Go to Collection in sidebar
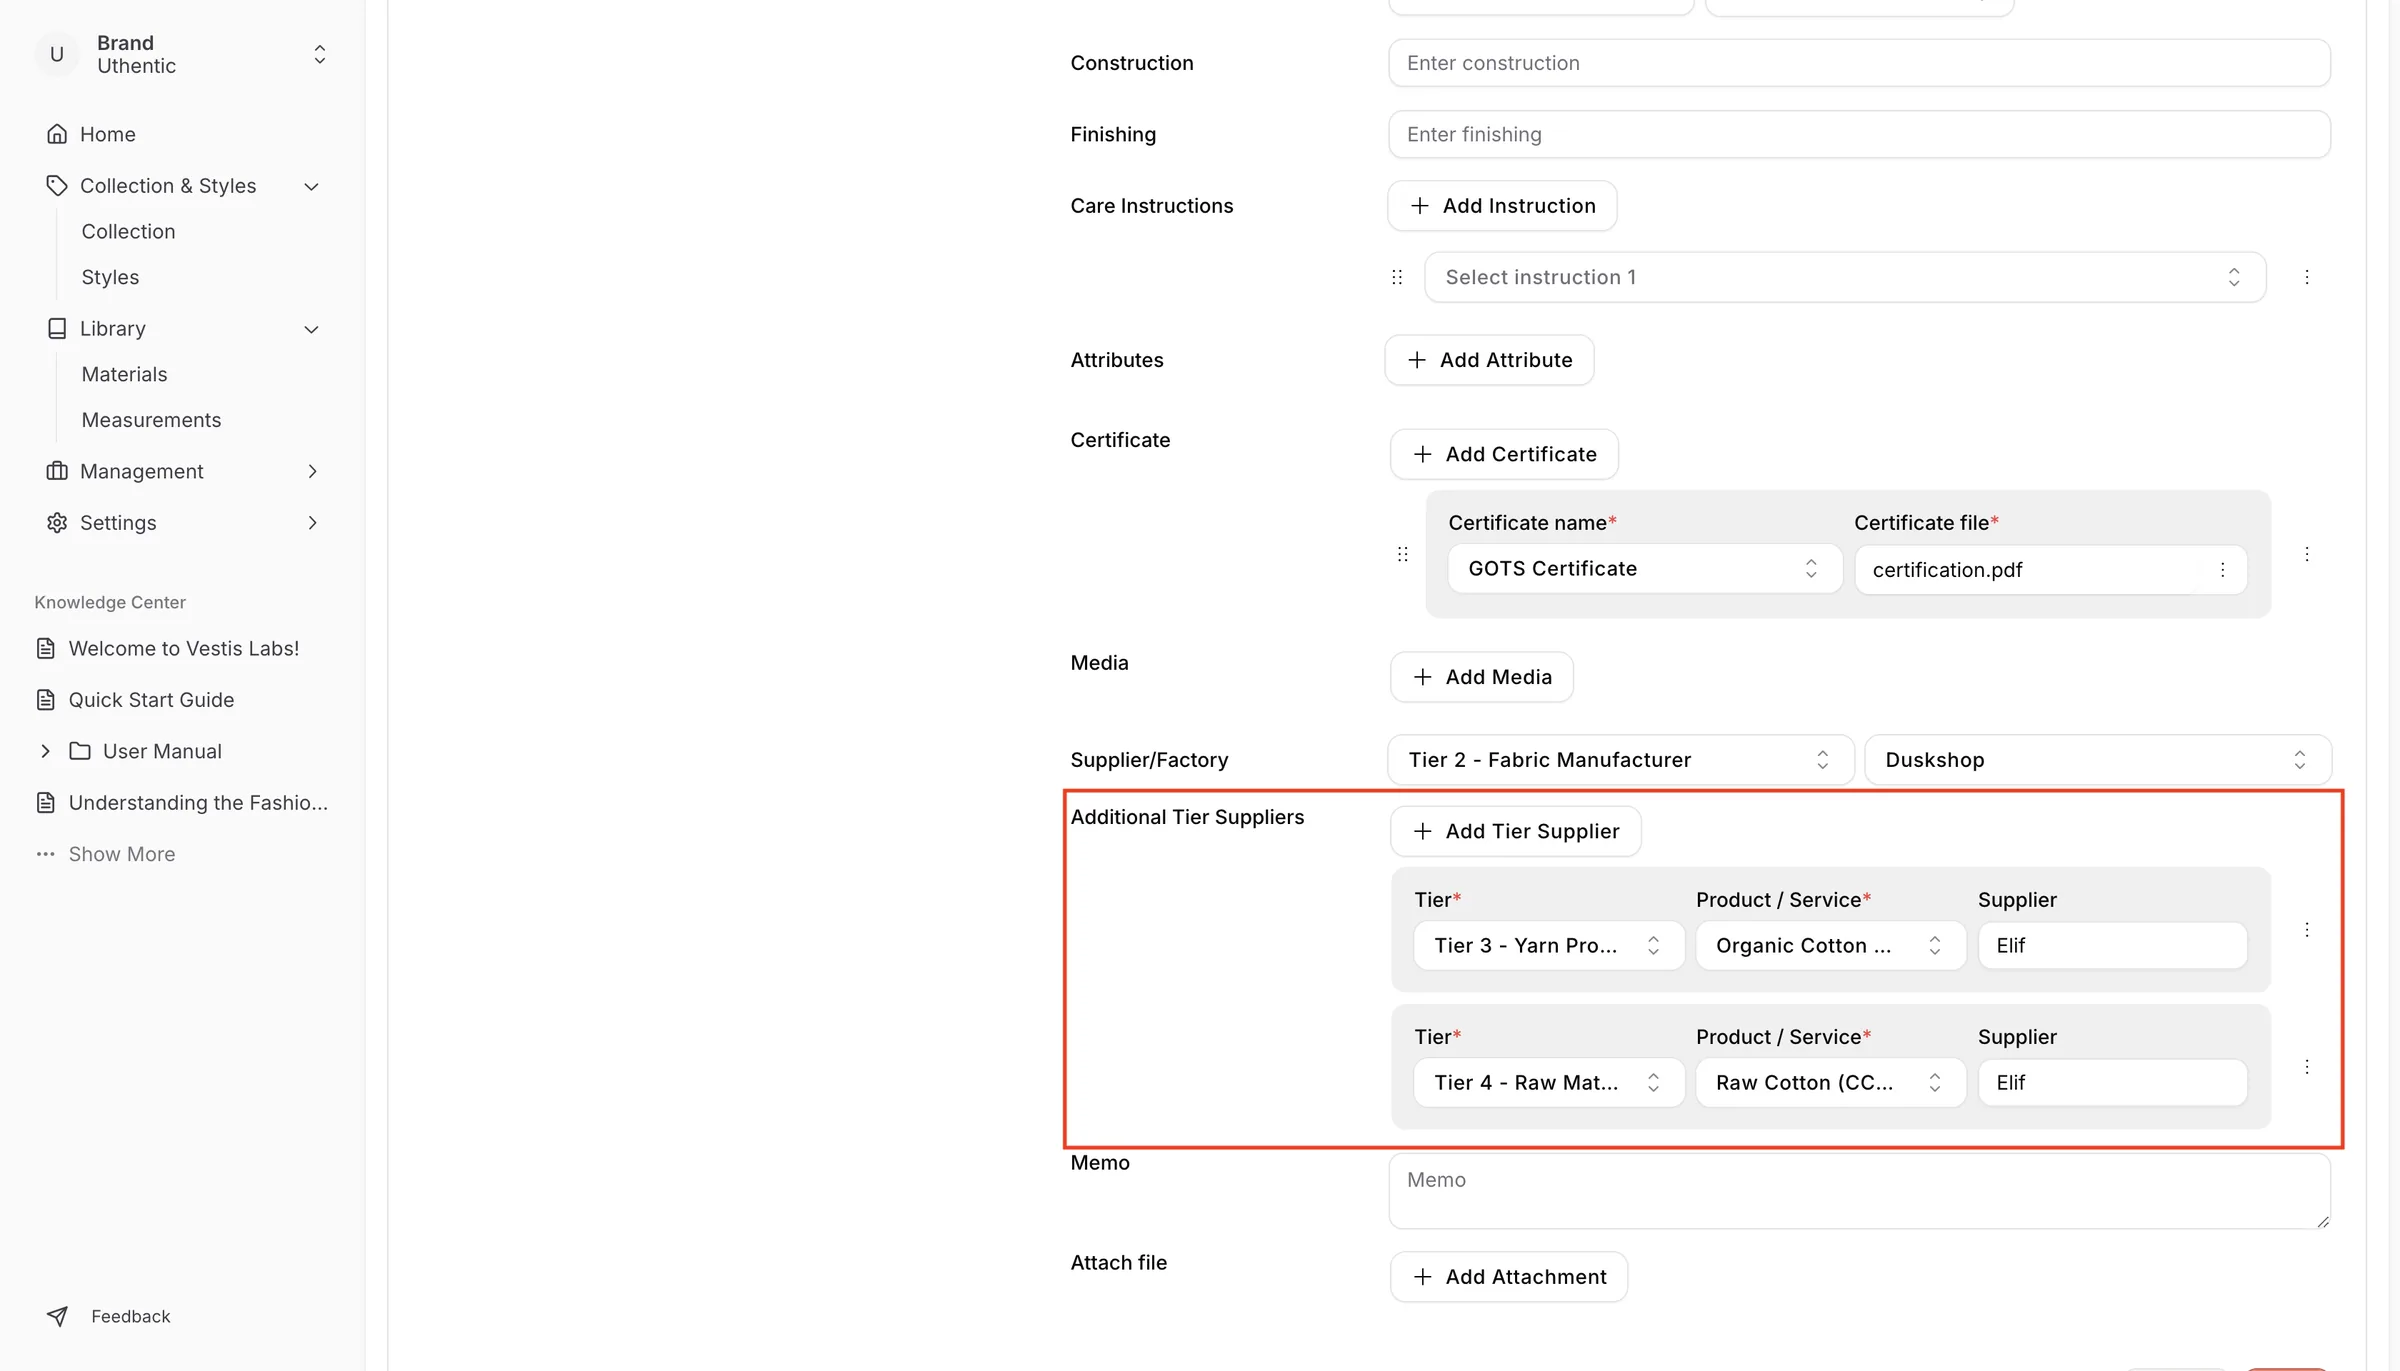This screenshot has width=2400, height=1371. point(128,232)
